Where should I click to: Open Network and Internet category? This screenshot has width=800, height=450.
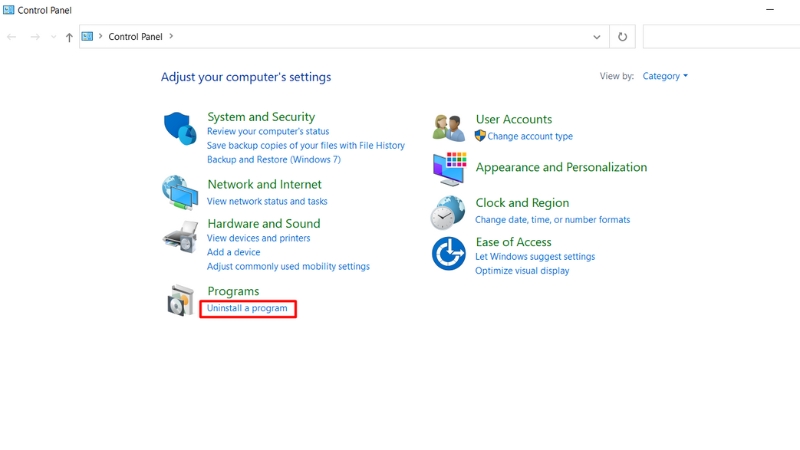coord(264,184)
